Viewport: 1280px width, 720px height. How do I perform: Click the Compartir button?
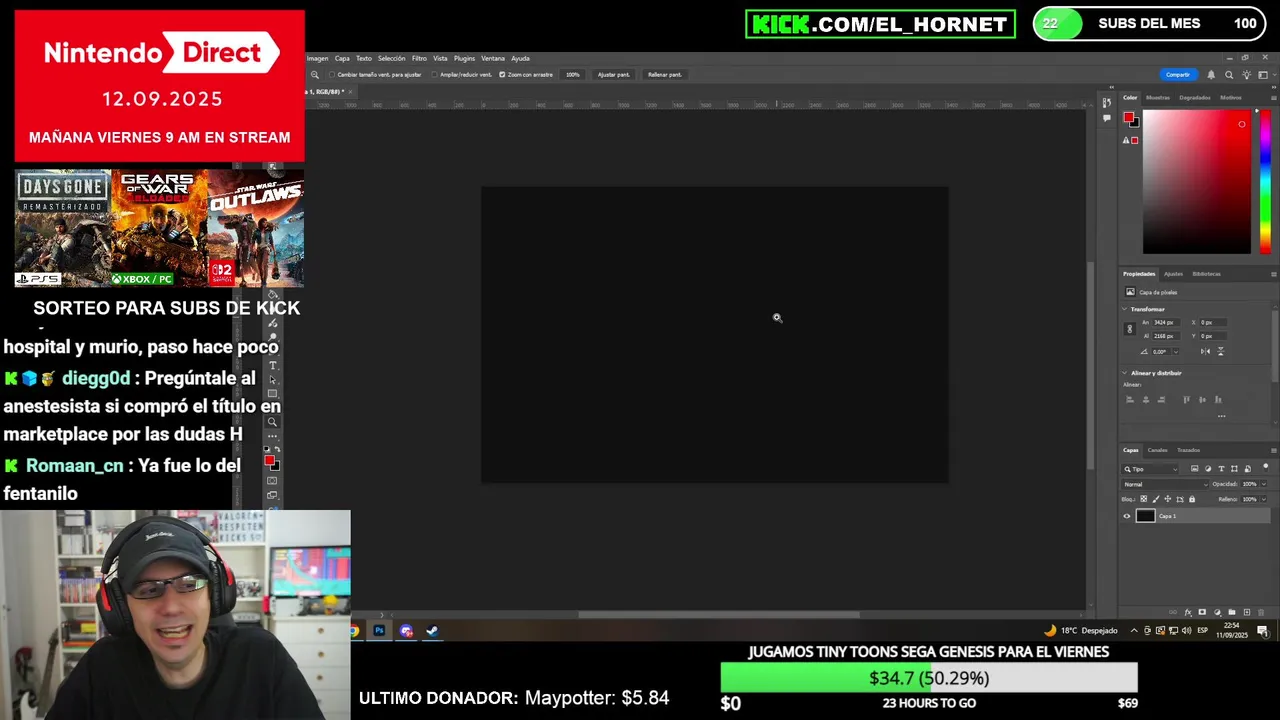pos(1179,75)
